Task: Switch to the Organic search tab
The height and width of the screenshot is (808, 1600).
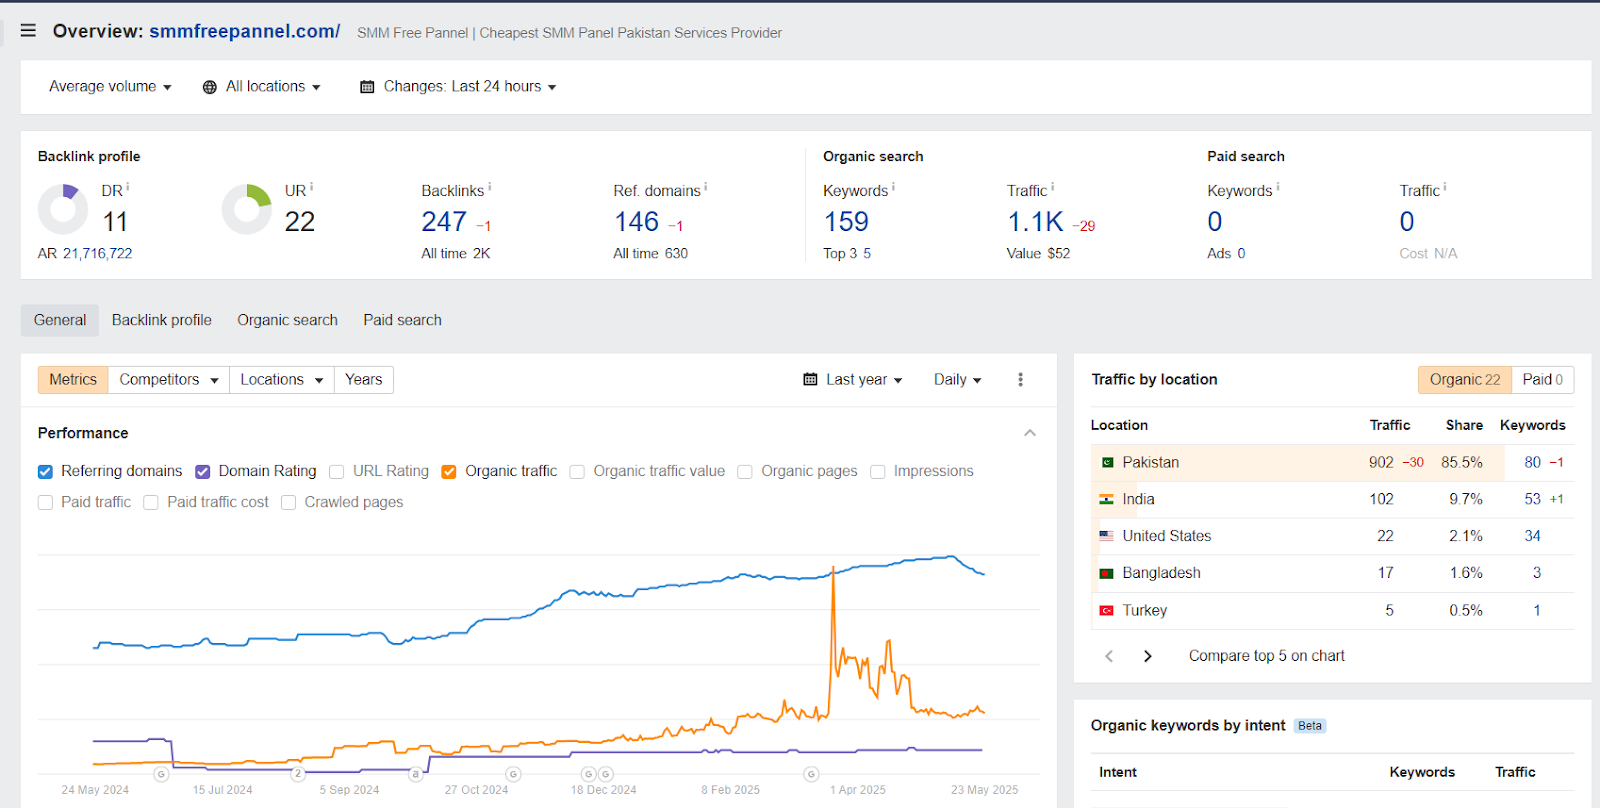Action: (x=287, y=320)
